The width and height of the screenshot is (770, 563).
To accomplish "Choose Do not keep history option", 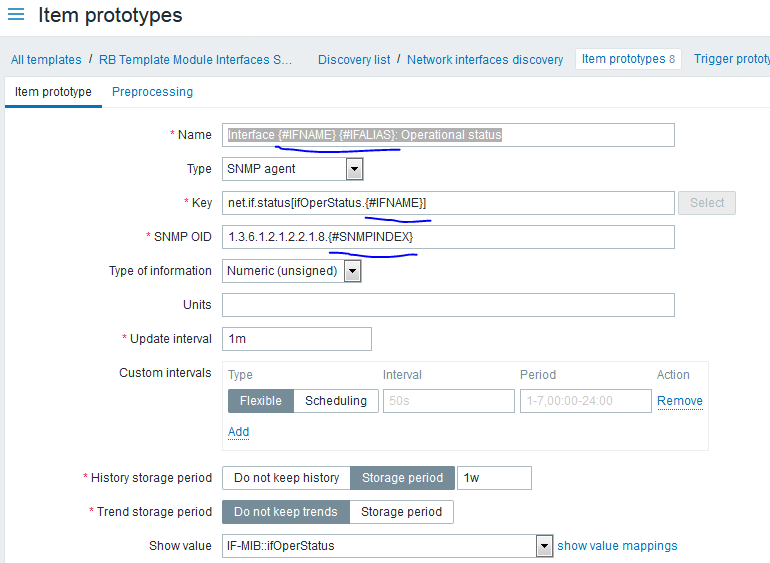I will point(286,478).
